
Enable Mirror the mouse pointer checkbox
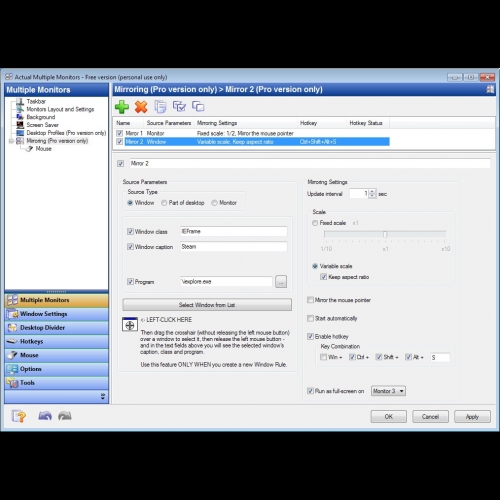tap(310, 300)
